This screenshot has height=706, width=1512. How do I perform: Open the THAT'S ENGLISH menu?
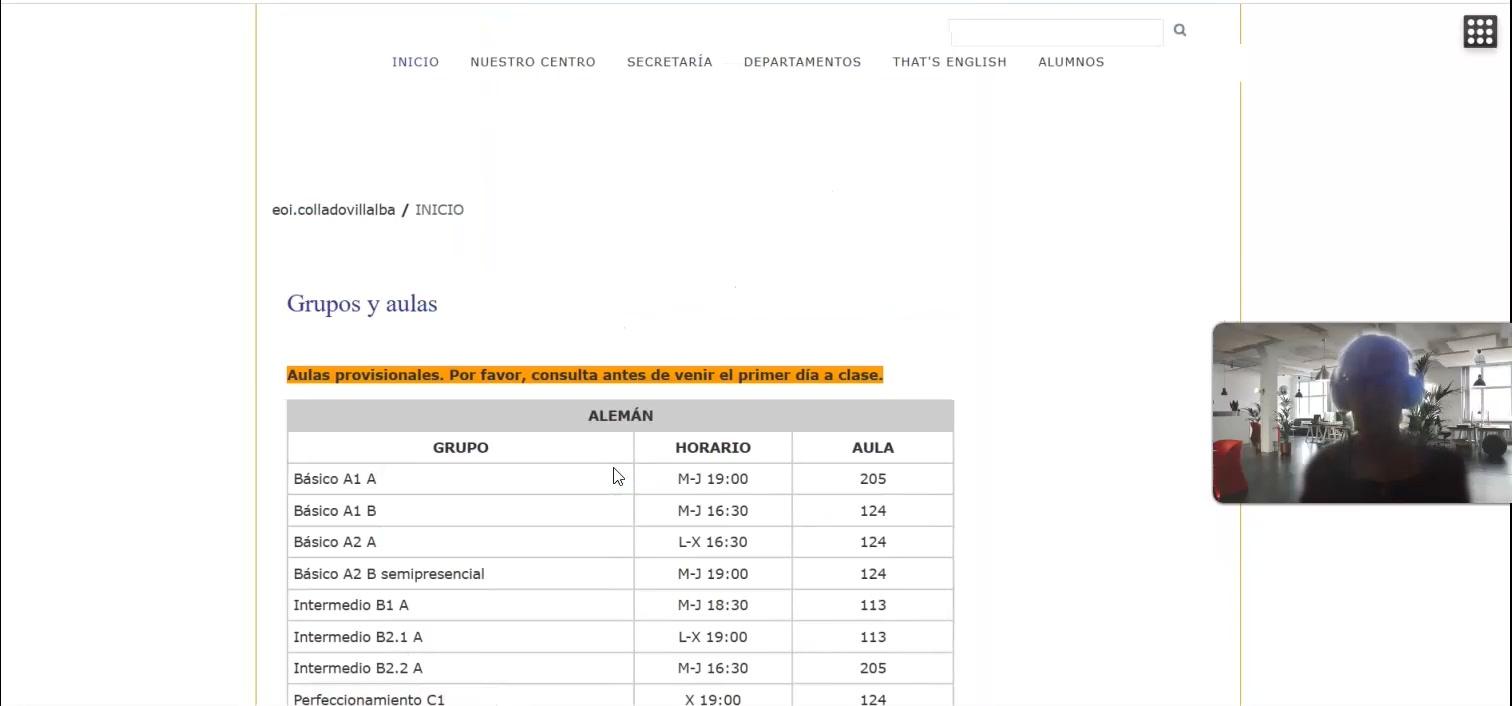[x=949, y=62]
